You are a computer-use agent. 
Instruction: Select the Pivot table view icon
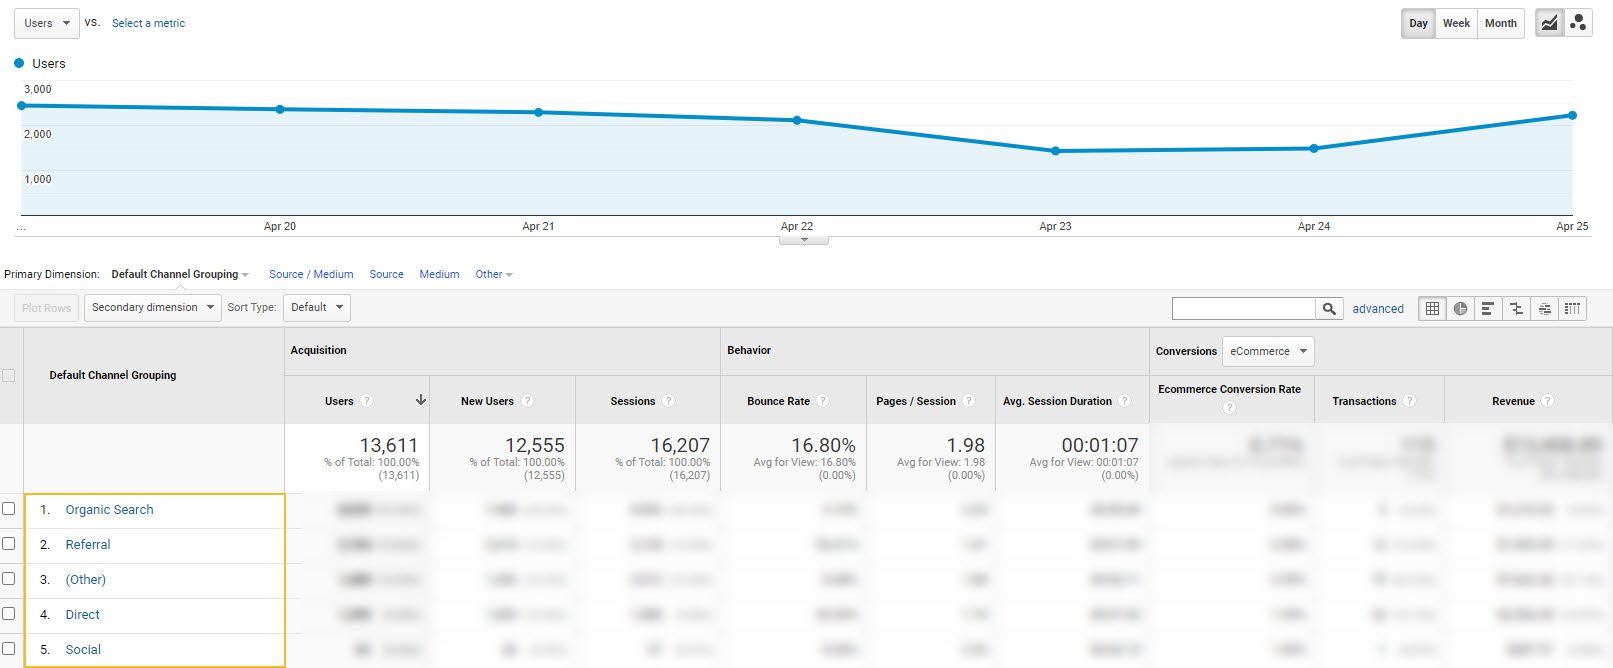tap(1572, 308)
